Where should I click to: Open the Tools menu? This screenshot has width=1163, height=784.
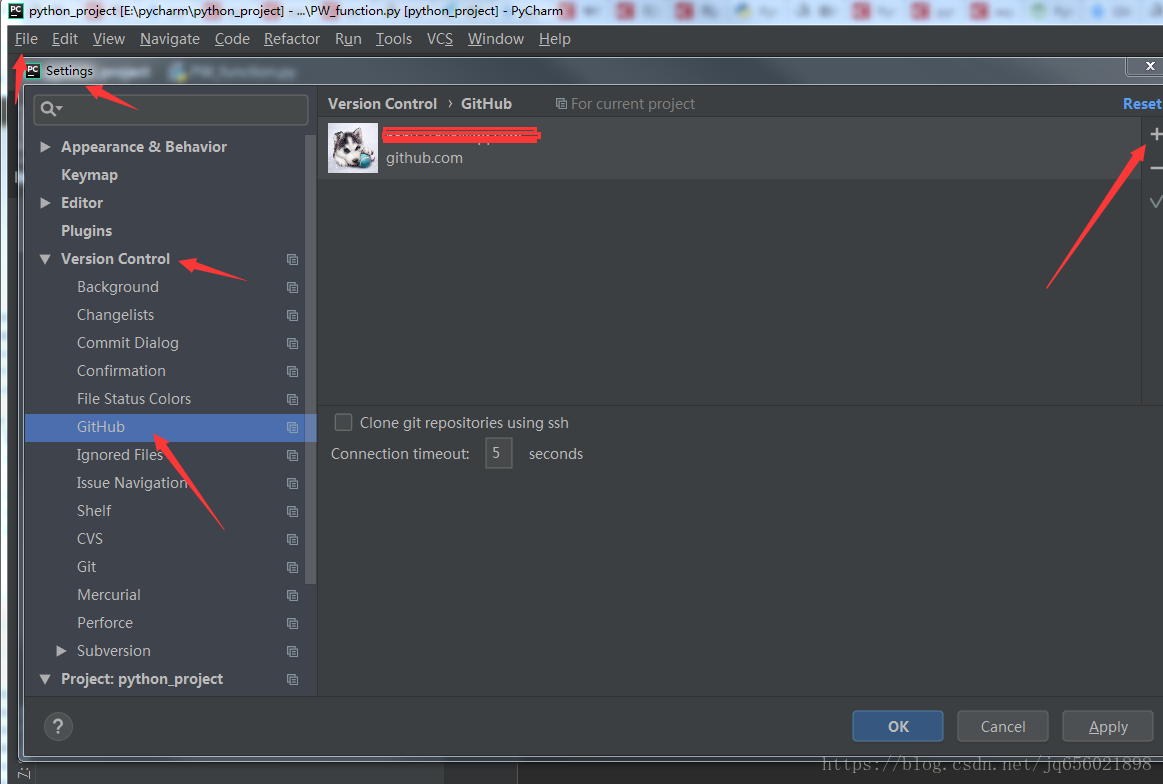394,39
